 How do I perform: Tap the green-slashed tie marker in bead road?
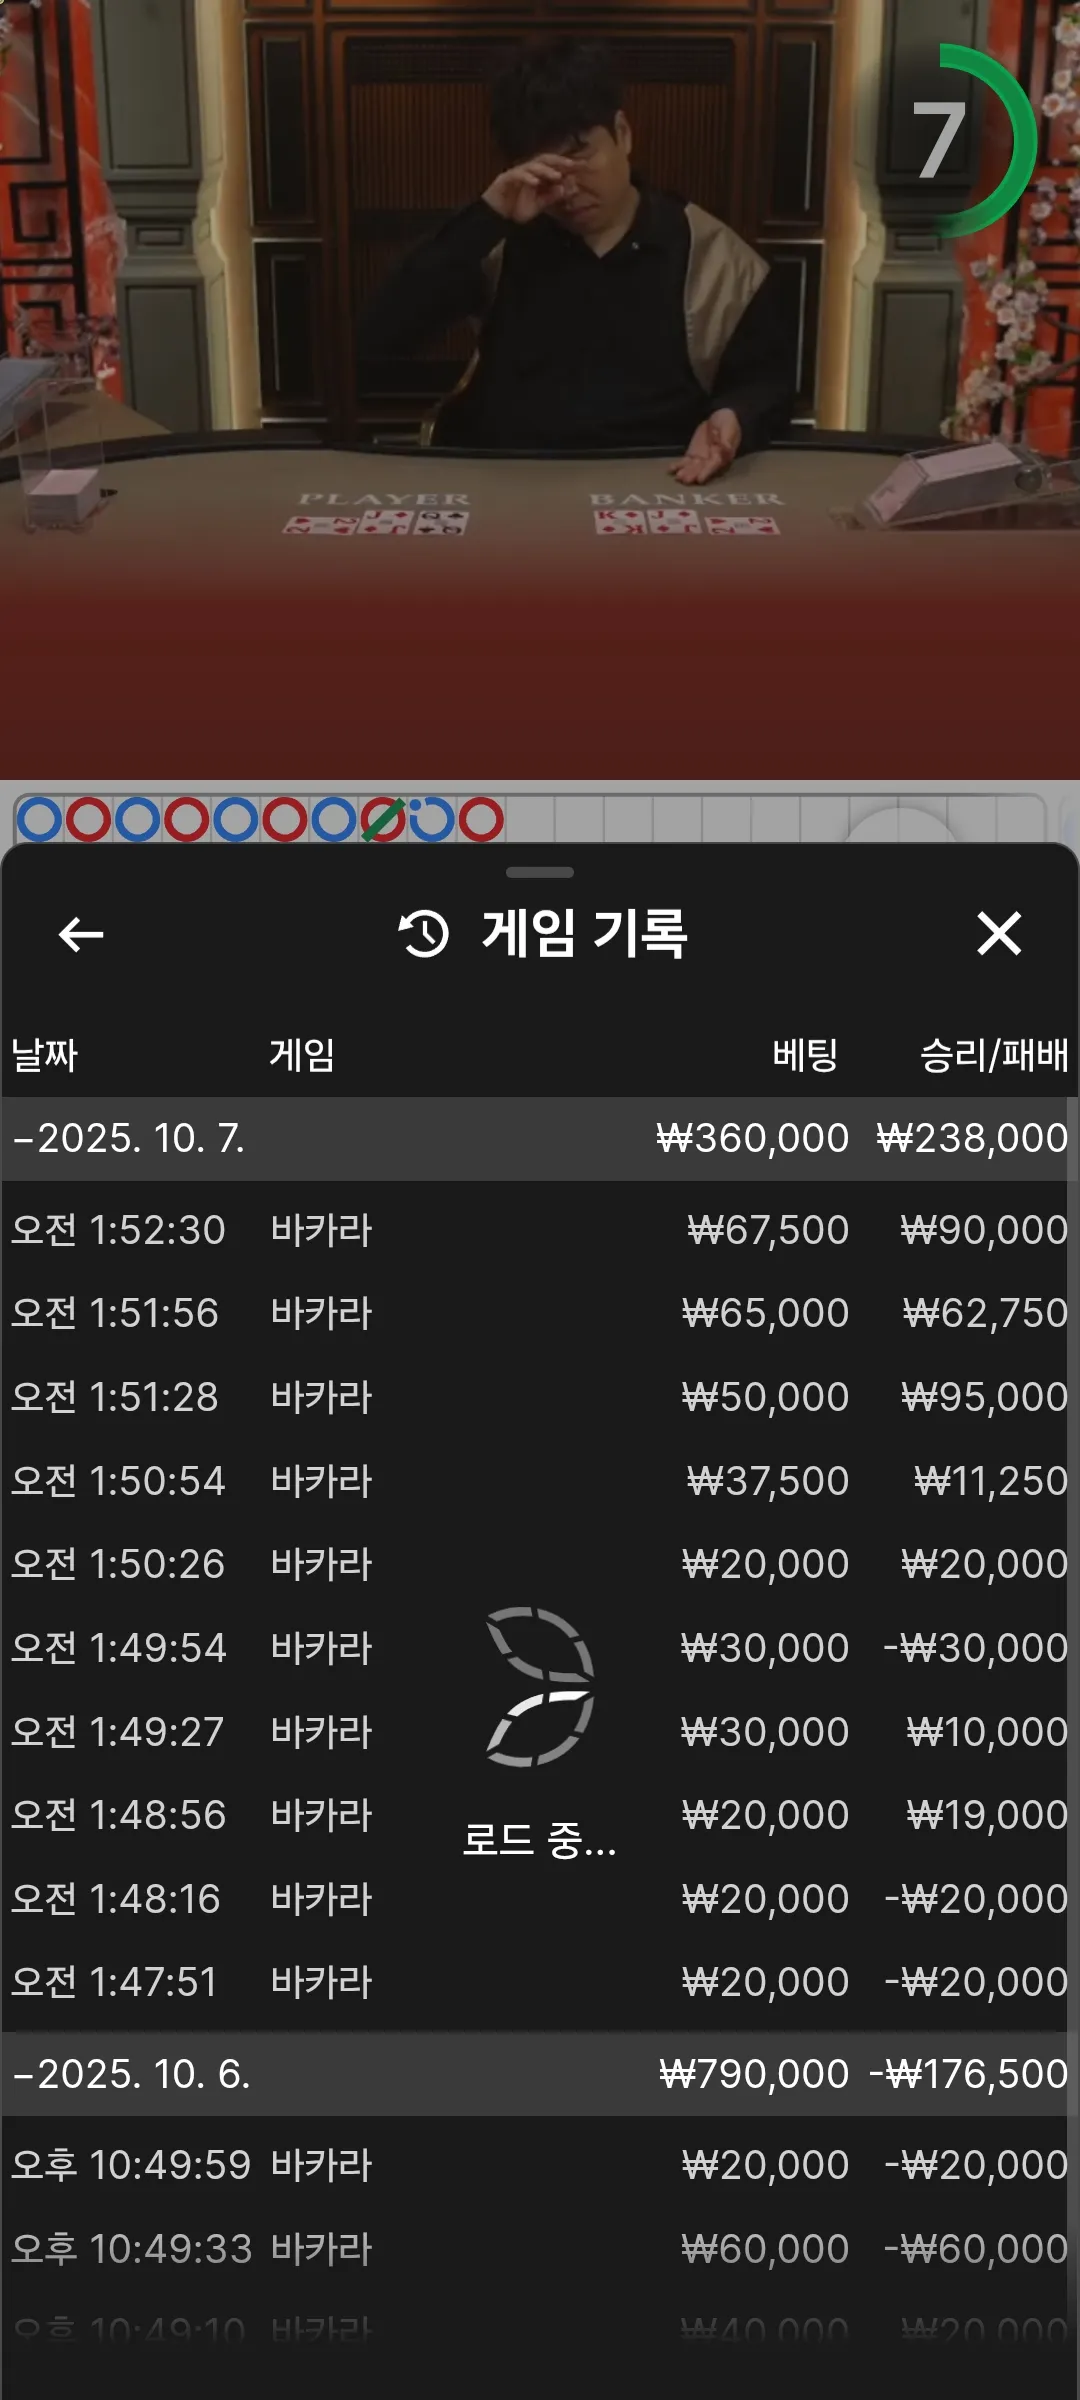coord(383,820)
